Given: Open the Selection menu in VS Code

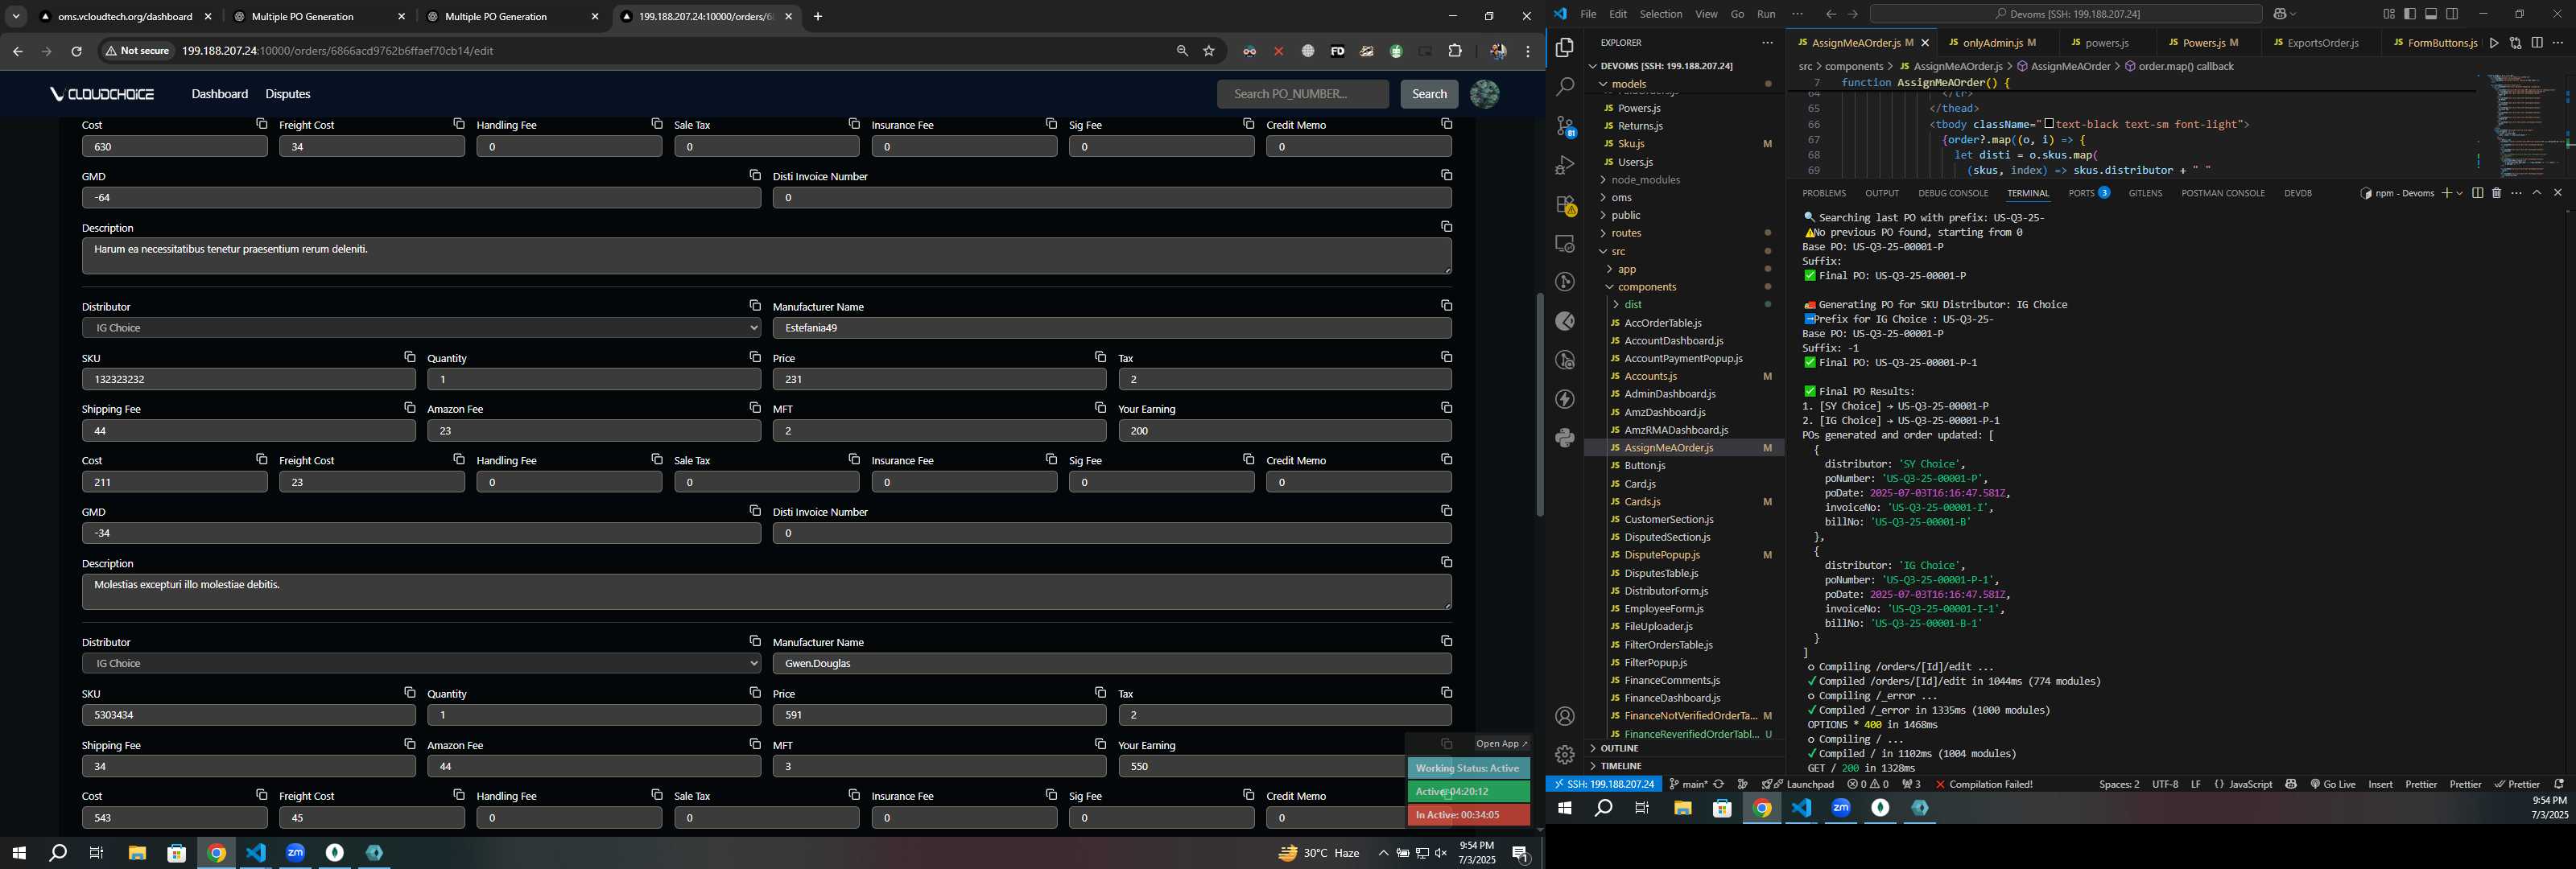Looking at the screenshot, I should coord(1661,14).
